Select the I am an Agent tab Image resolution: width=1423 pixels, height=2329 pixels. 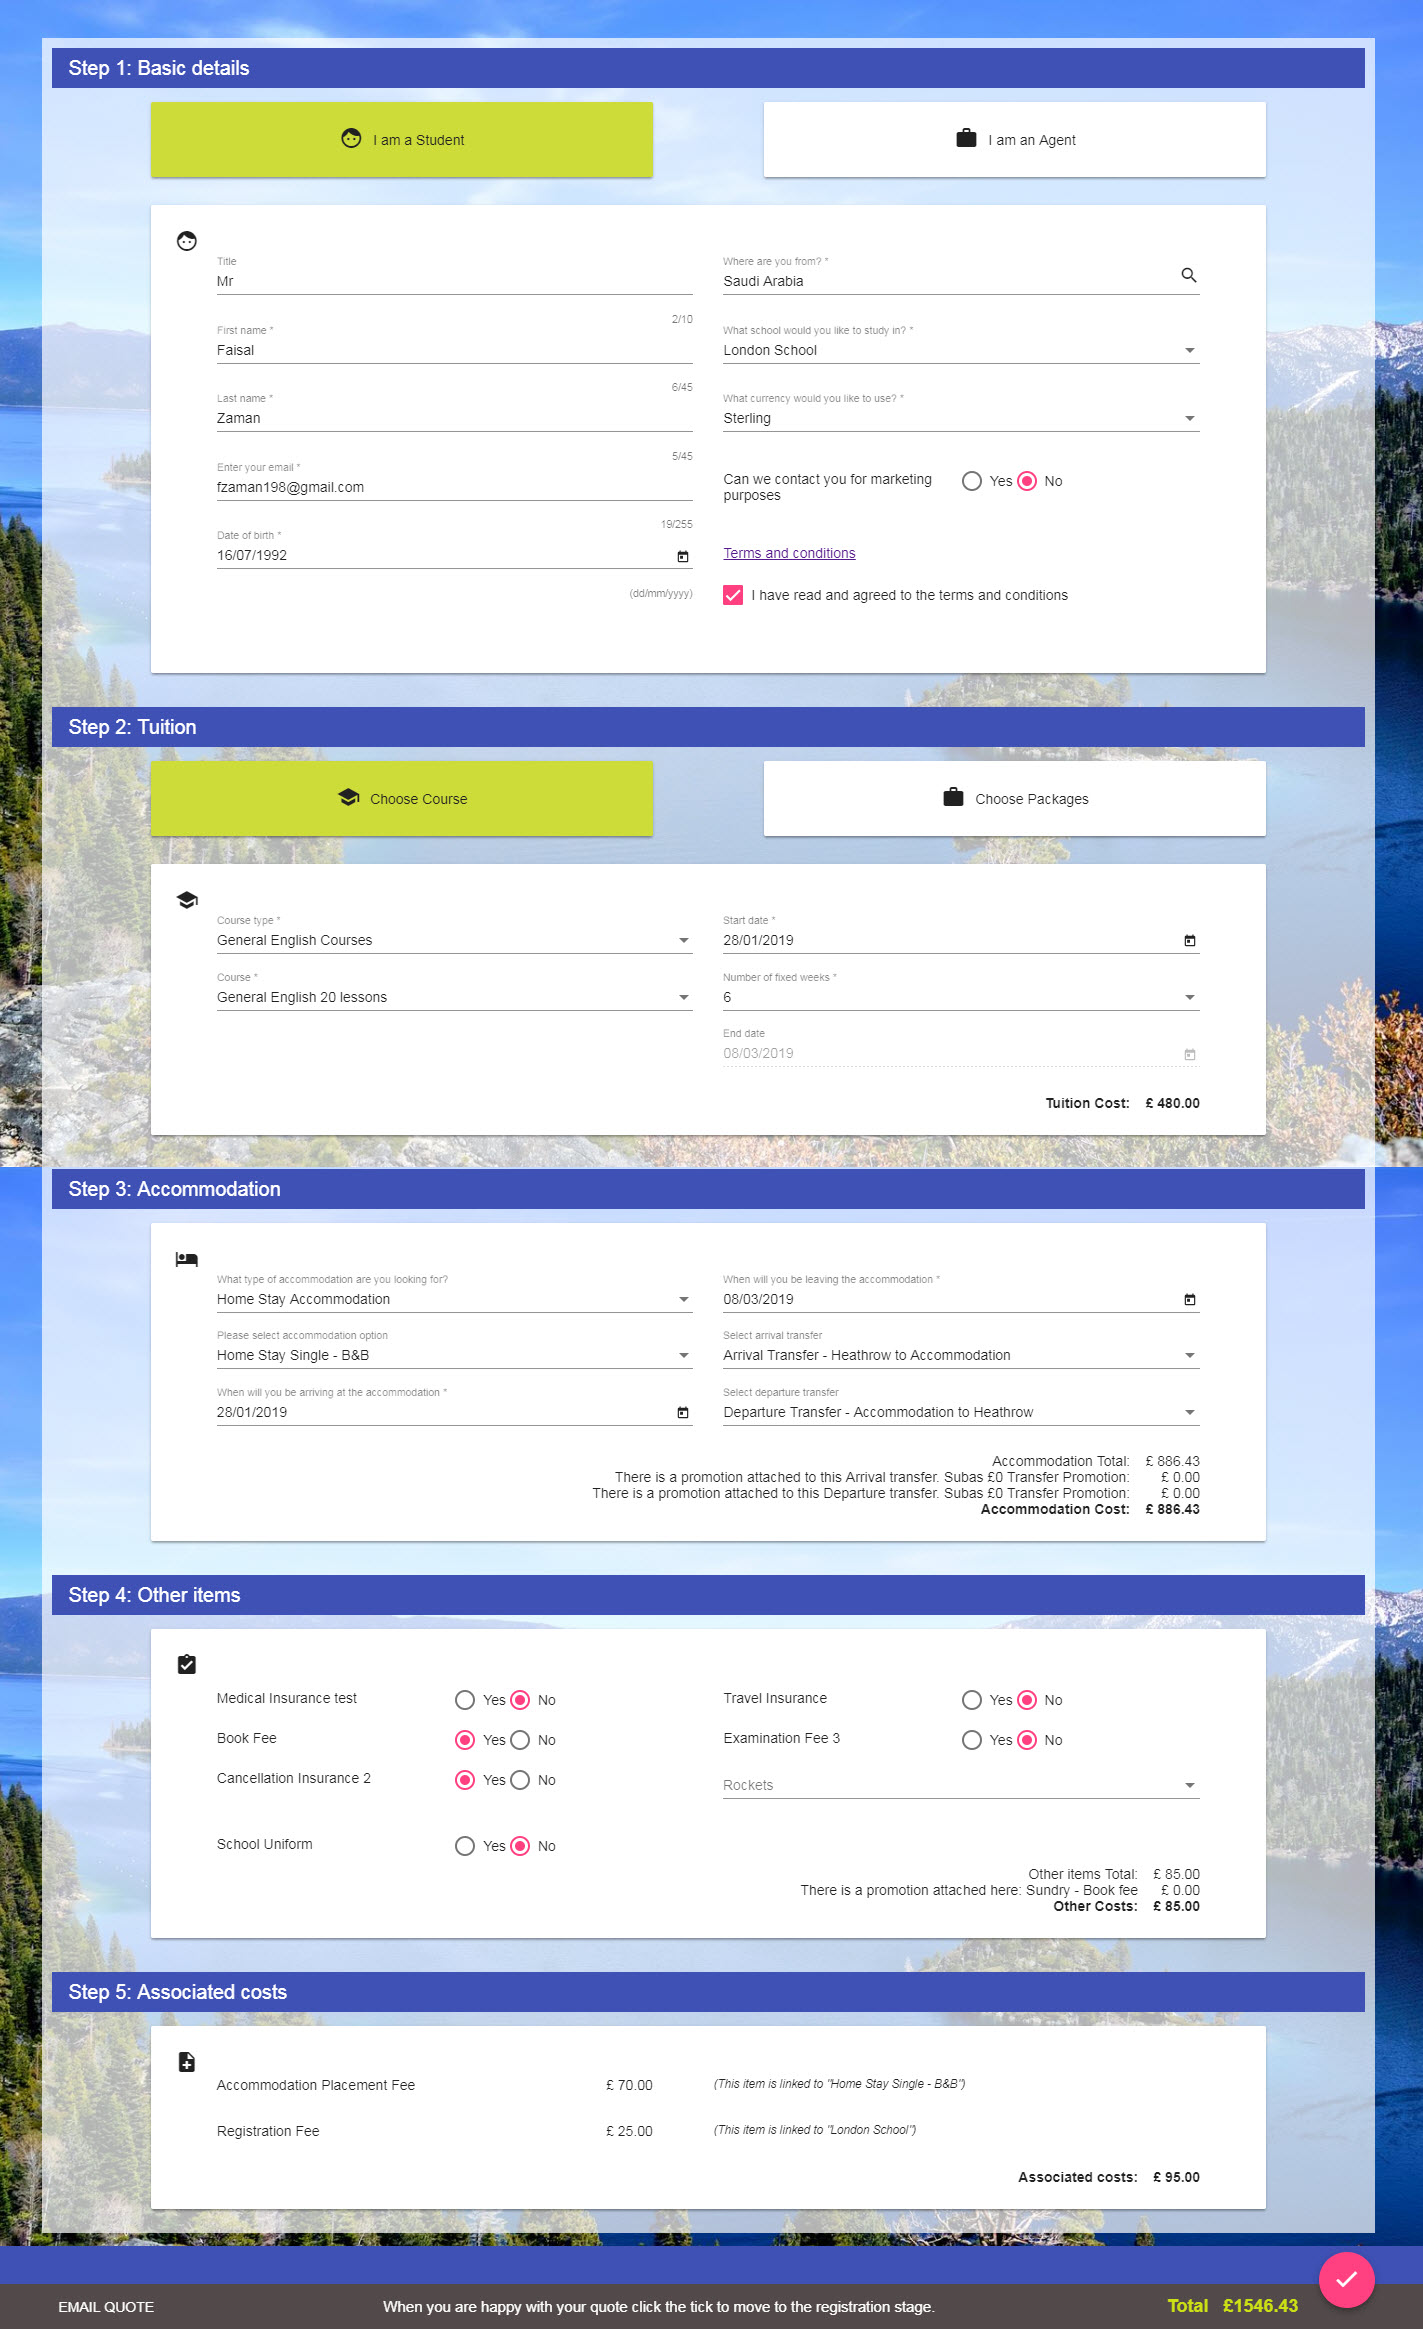[x=1015, y=140]
